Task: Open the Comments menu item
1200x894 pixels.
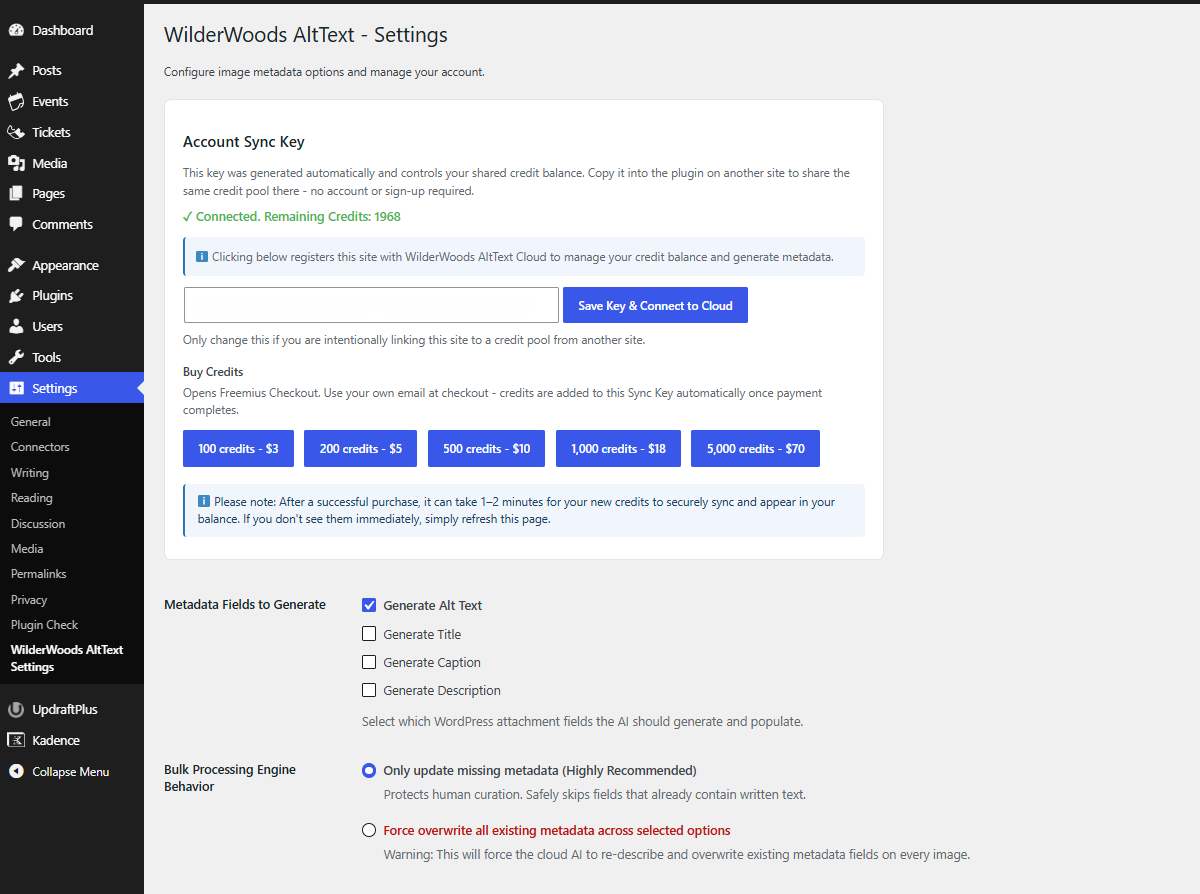Action: pos(72,224)
